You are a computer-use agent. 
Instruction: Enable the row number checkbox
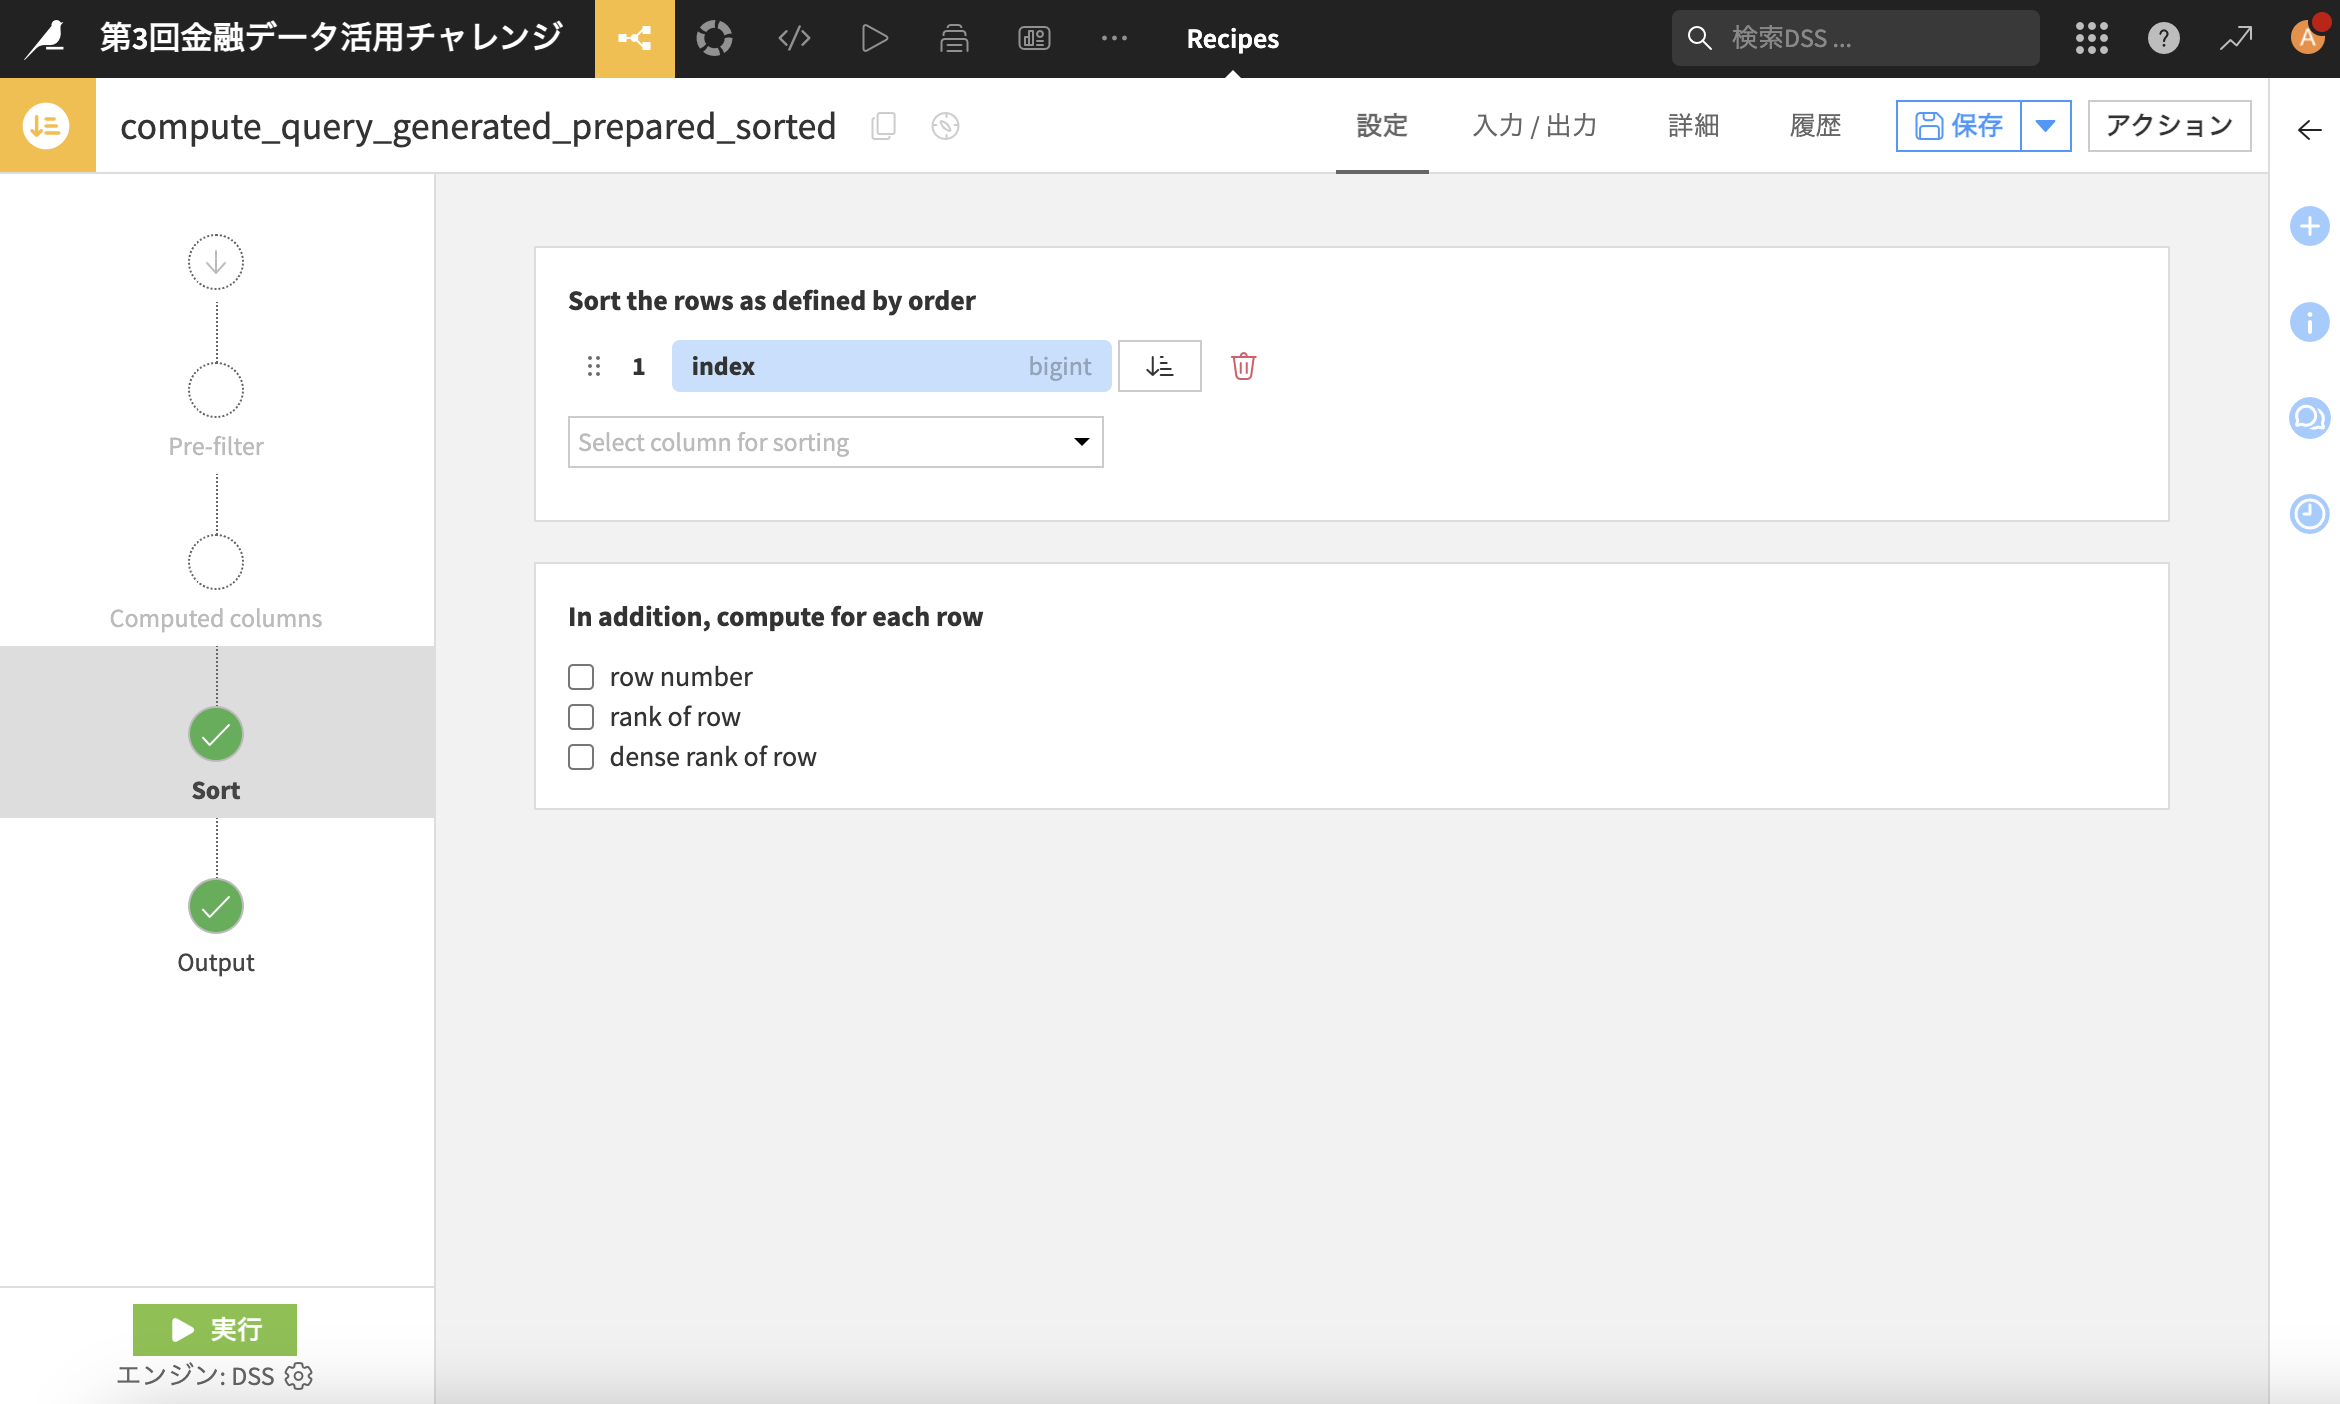pos(581,677)
